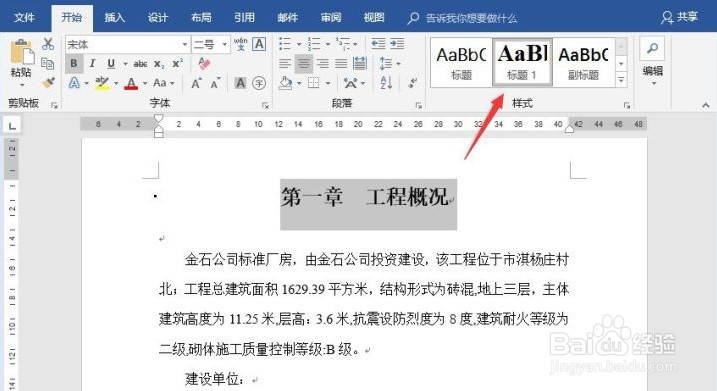Click the Paste clipboard icon
This screenshot has width=717, height=391.
[21, 52]
